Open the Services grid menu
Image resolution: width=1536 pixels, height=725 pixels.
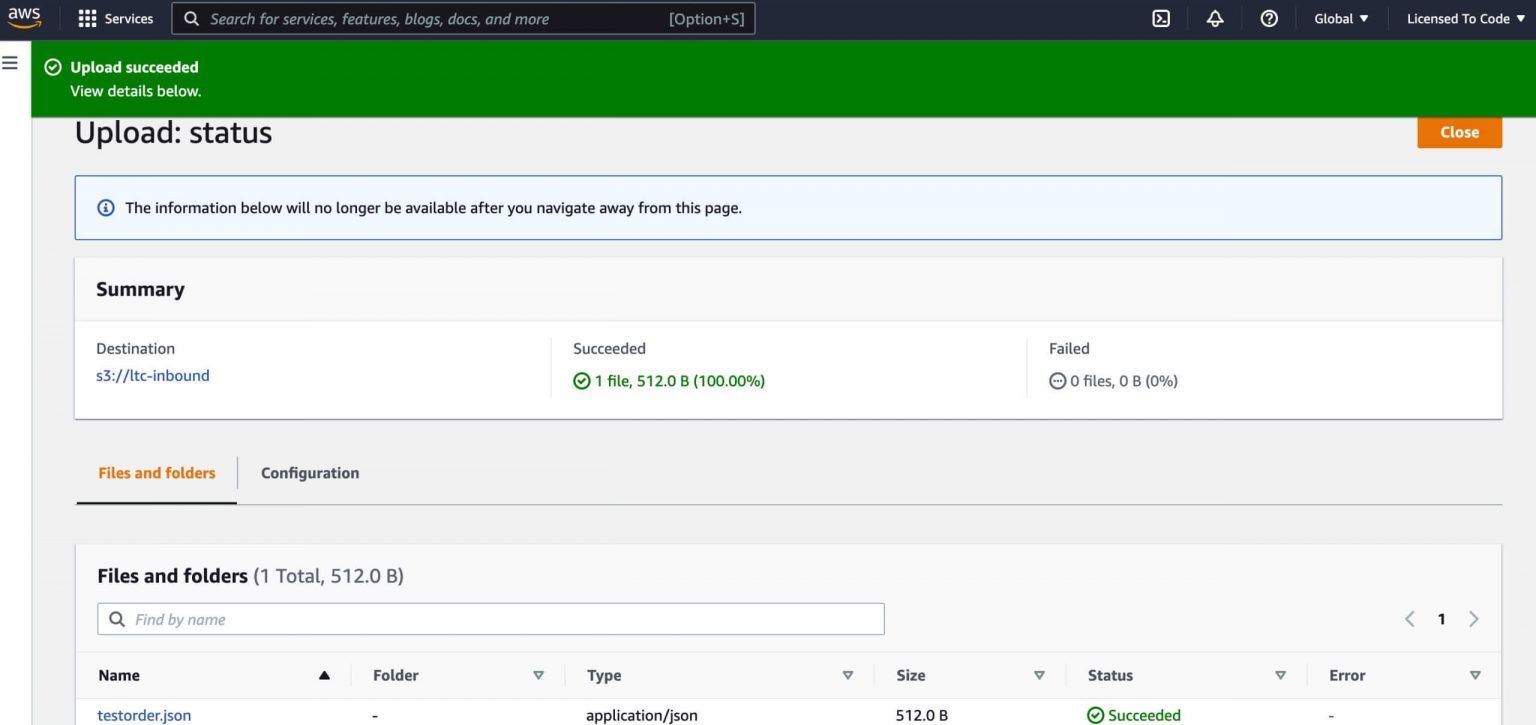(115, 19)
